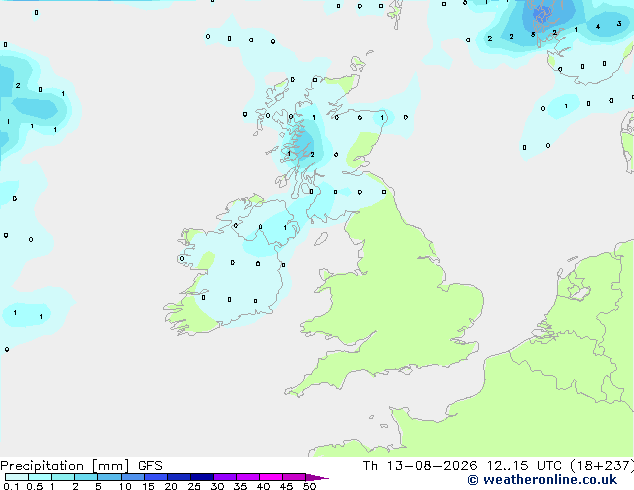Click the '15' legend scale label

tap(148, 486)
